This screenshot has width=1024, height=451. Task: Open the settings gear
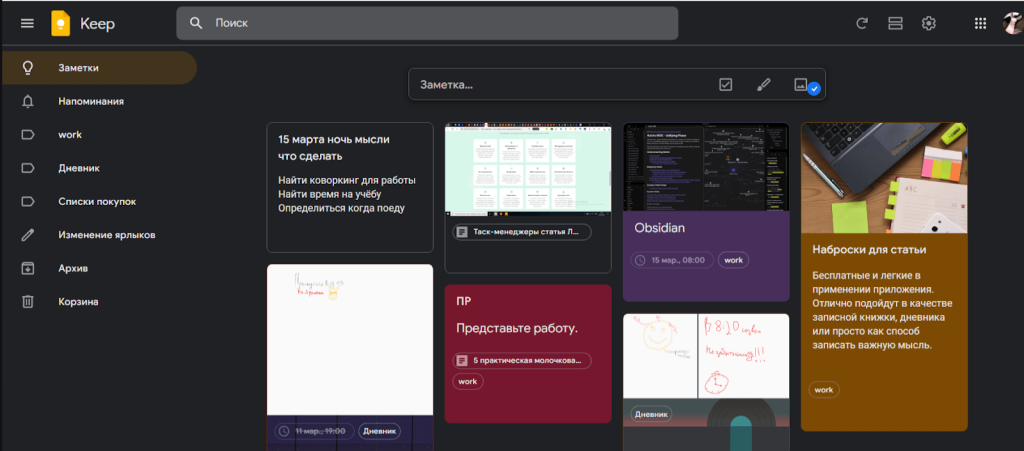[929, 23]
